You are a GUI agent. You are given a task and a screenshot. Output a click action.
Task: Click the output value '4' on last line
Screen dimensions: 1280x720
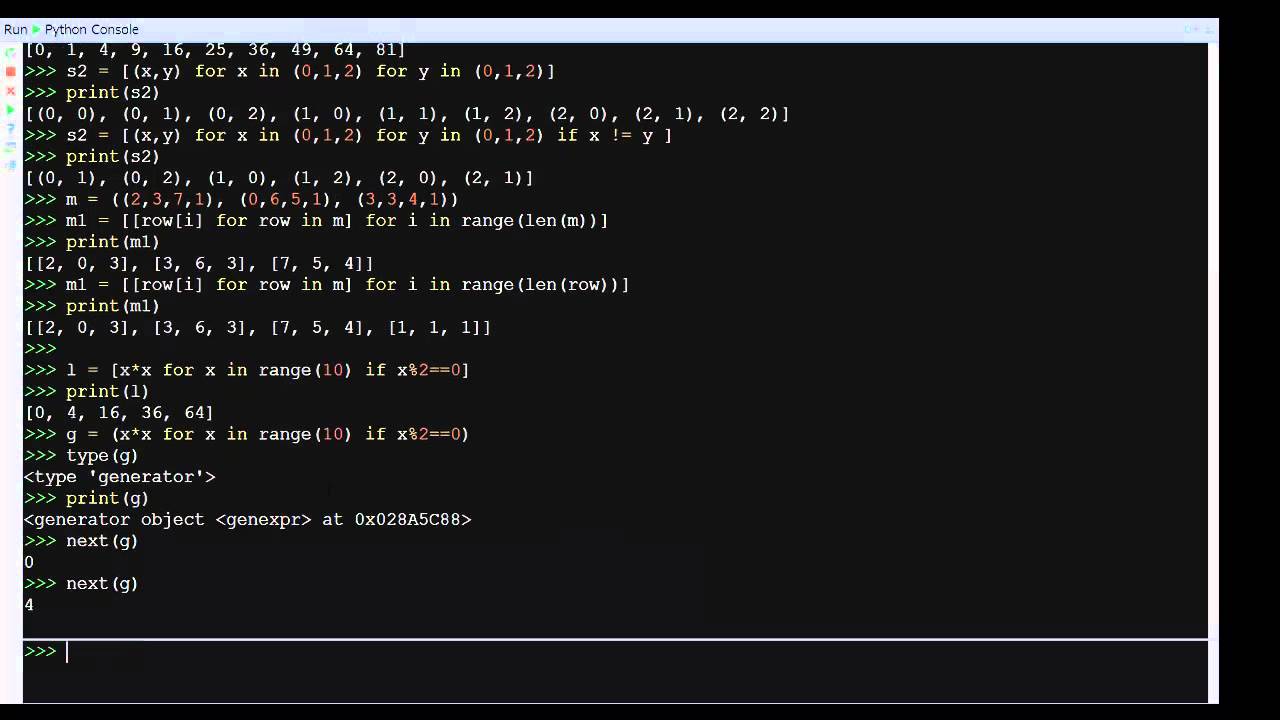click(x=29, y=605)
